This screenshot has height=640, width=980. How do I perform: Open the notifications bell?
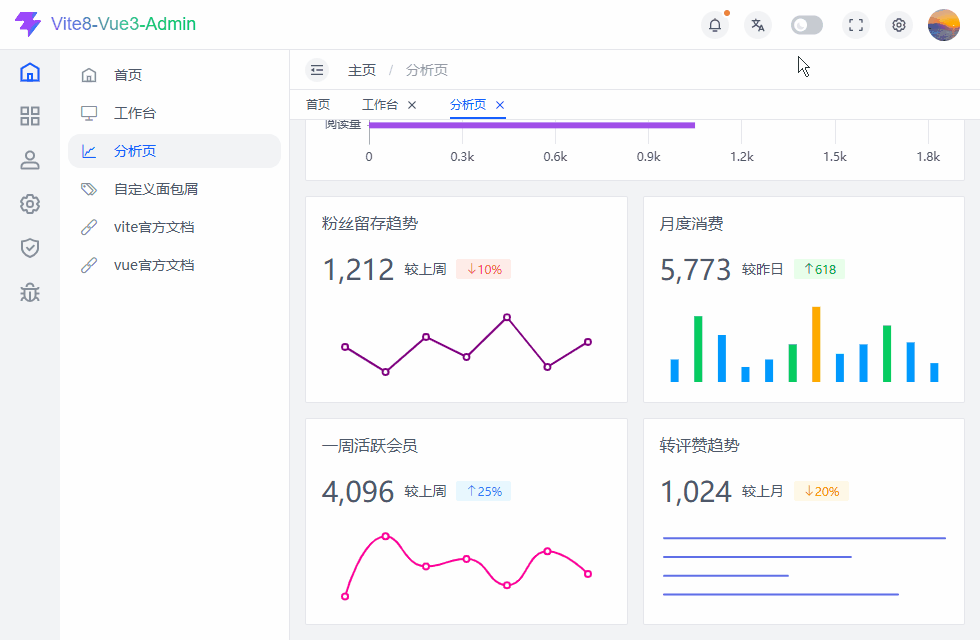pos(715,25)
